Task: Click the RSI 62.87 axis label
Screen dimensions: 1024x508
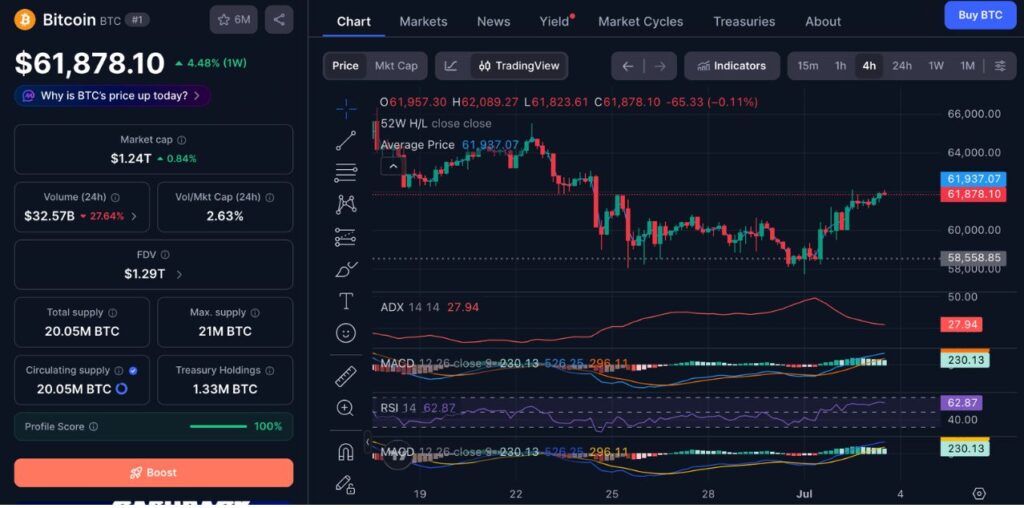Action: (961, 403)
